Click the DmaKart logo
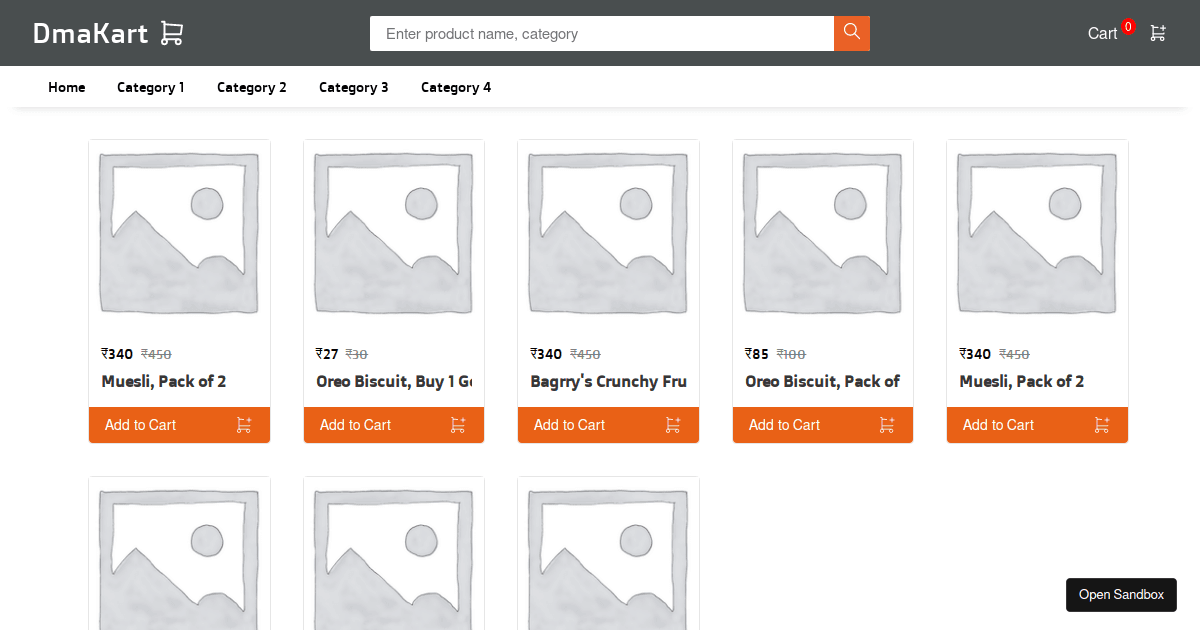The width and height of the screenshot is (1200, 630). 108,33
